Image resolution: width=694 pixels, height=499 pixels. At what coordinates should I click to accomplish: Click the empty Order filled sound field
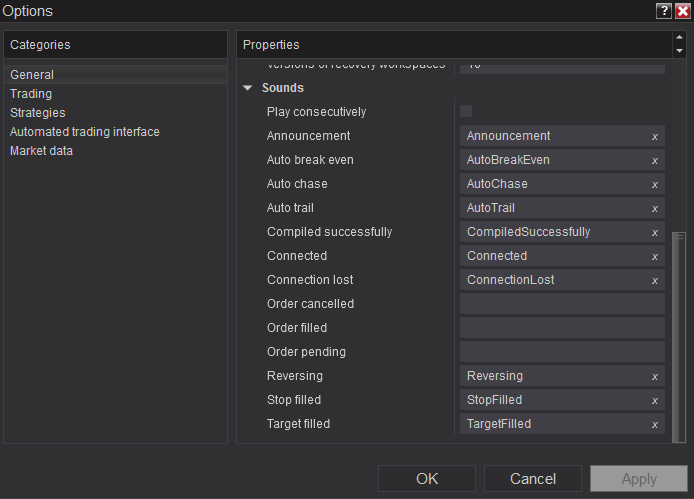[x=562, y=328]
